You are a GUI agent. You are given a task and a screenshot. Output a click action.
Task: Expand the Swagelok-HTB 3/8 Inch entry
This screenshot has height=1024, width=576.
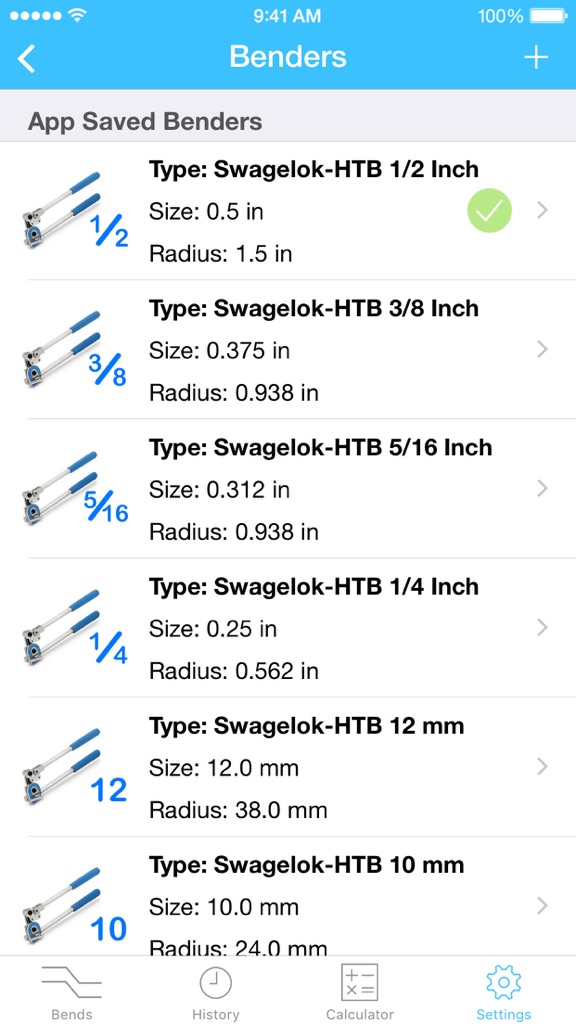[541, 349]
